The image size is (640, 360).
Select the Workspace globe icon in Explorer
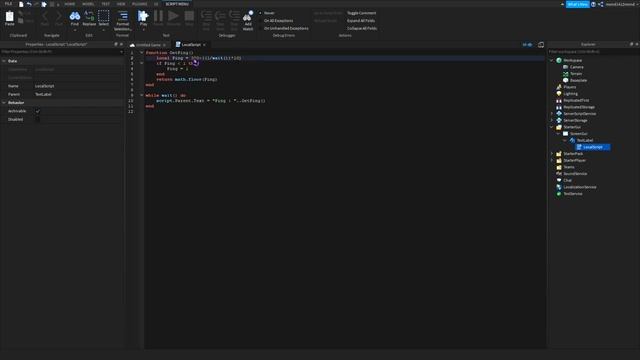[559, 60]
